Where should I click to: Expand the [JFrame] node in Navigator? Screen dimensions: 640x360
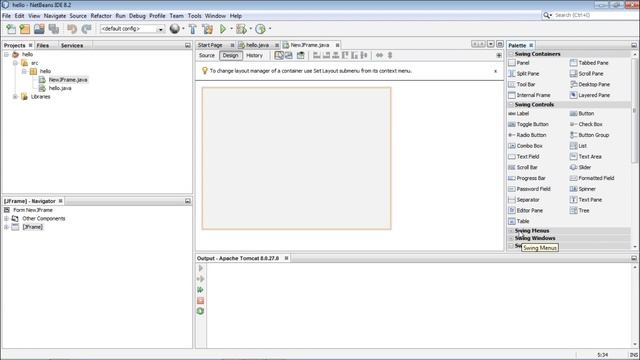(x=7, y=227)
